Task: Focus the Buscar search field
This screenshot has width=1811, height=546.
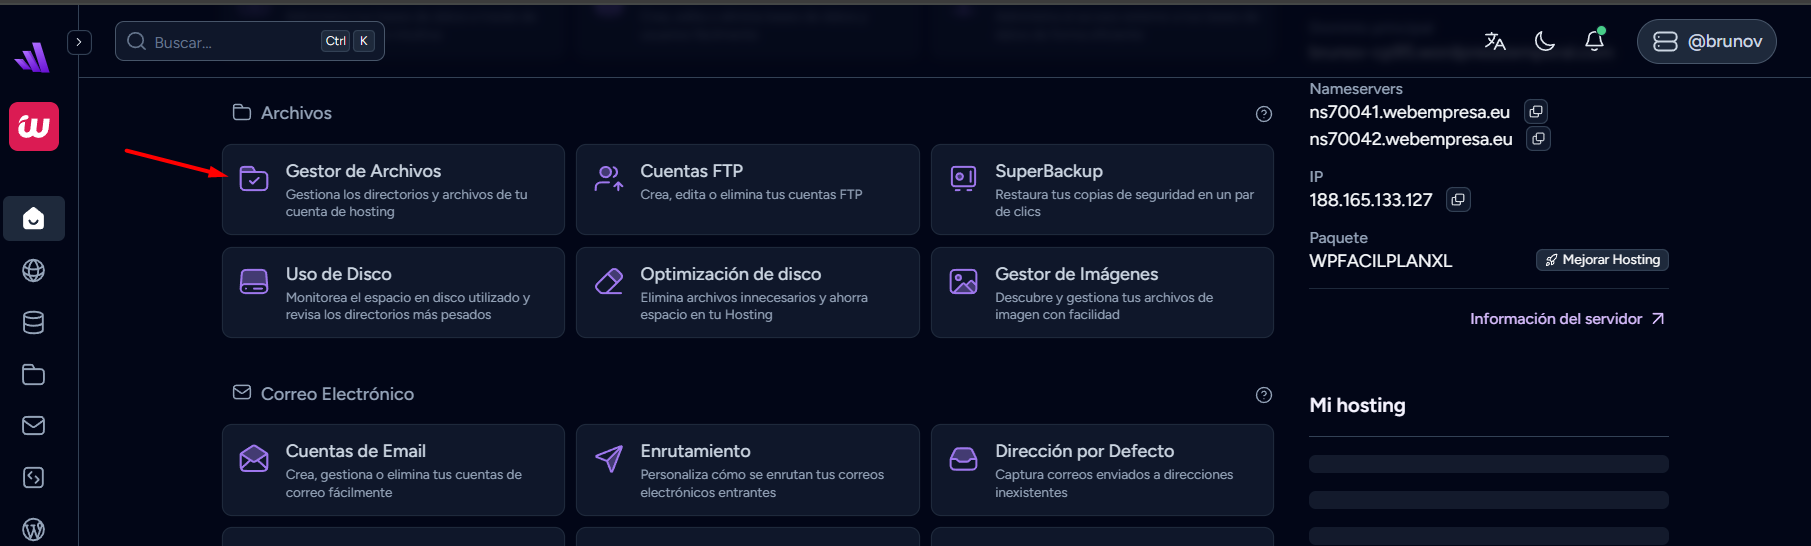Action: pos(250,41)
